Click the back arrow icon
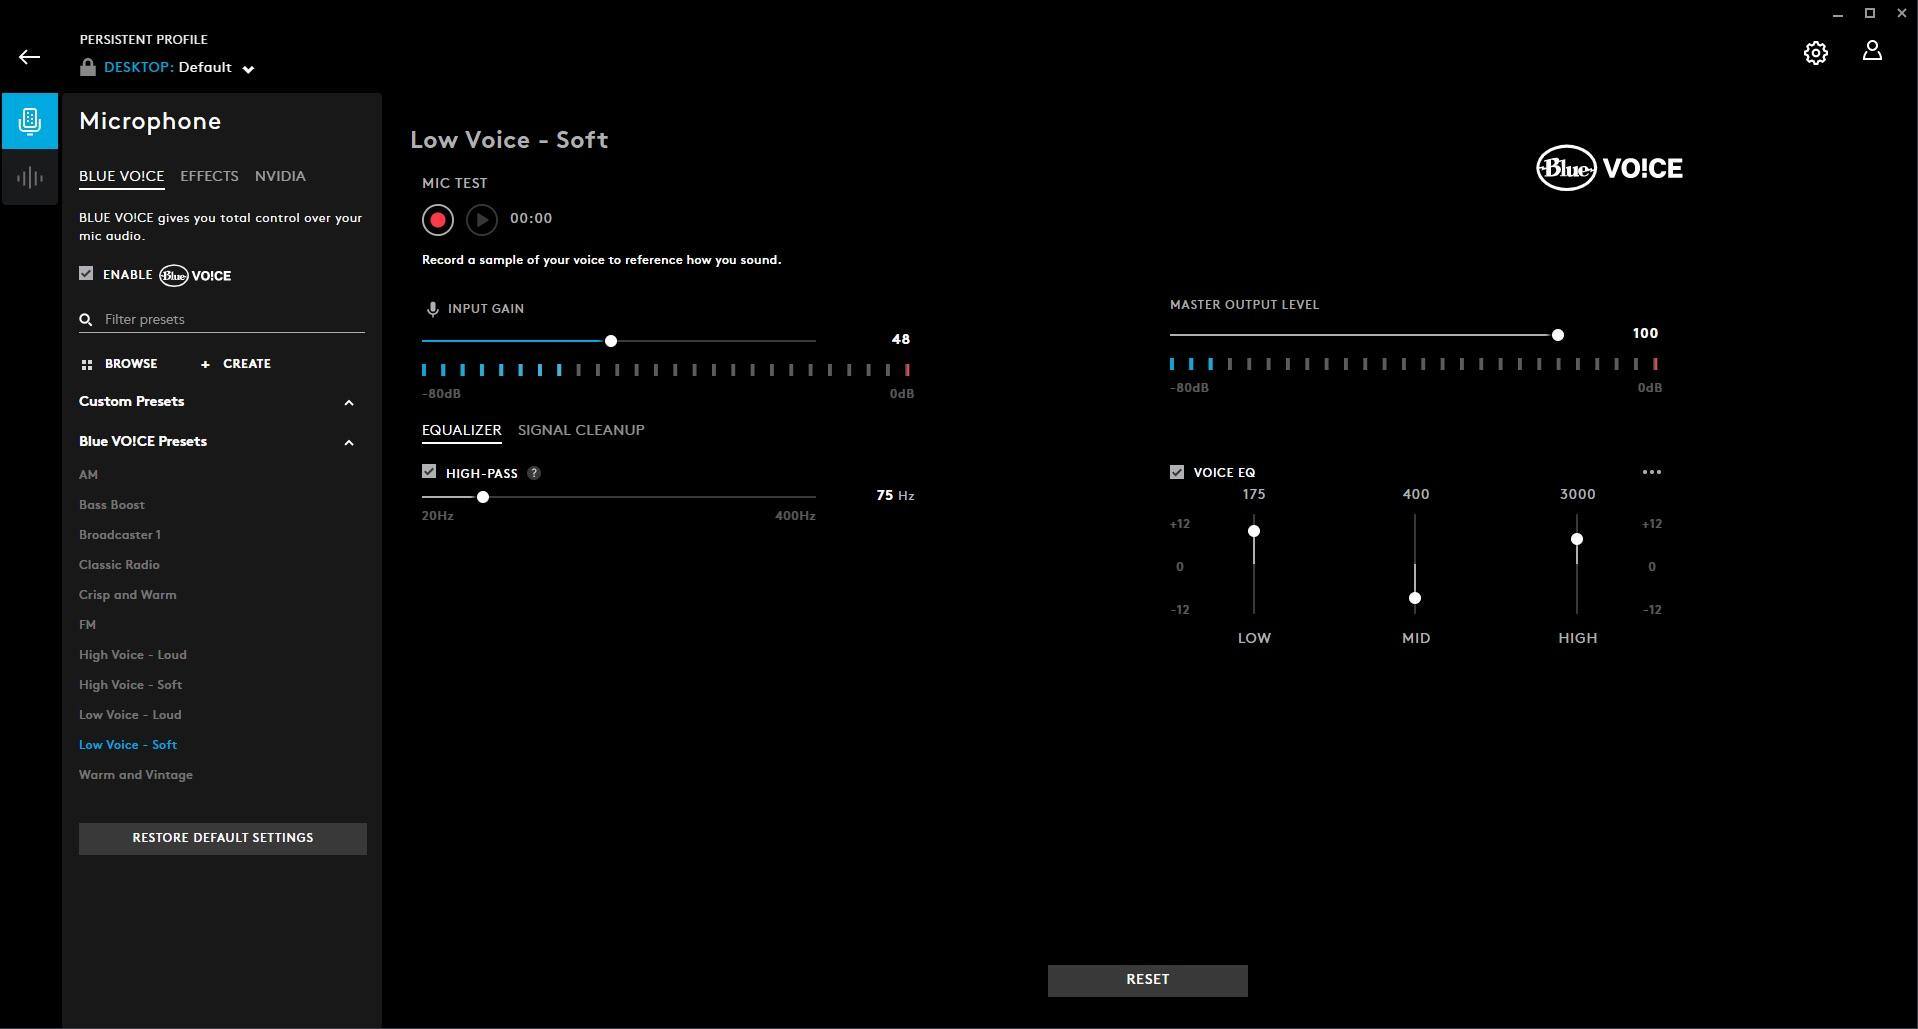Viewport: 1918px width, 1029px height. [x=29, y=57]
